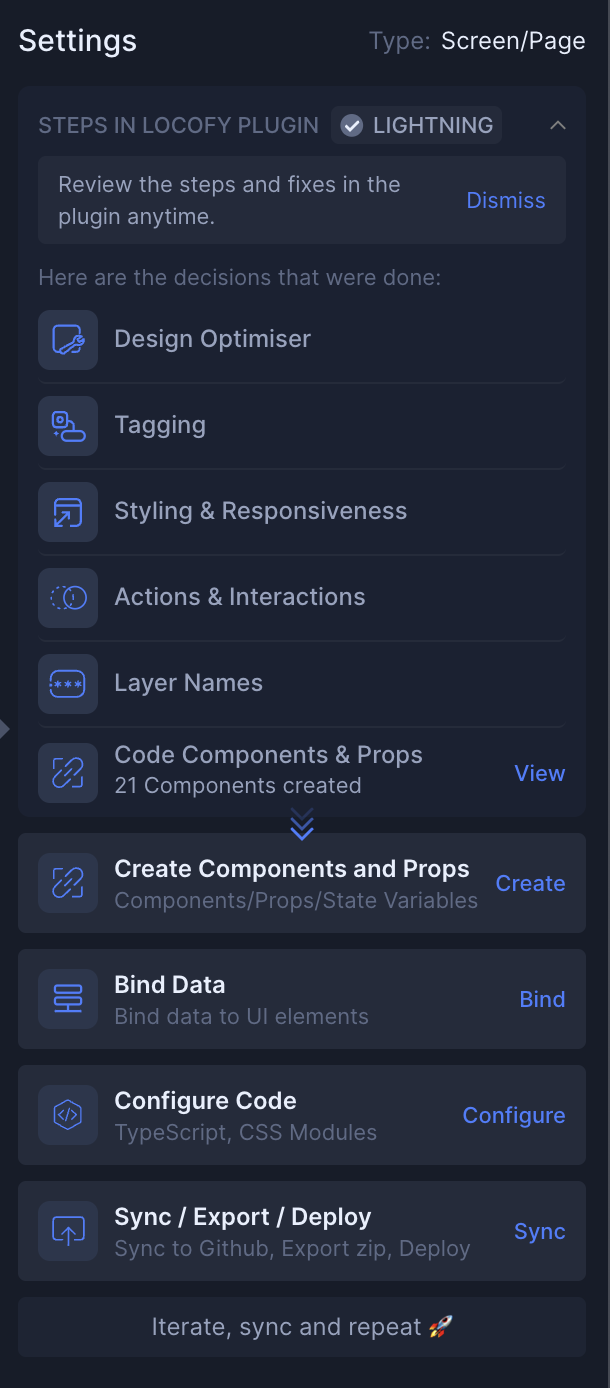Expand the side panel edge arrow
The height and width of the screenshot is (1388, 610).
[5, 729]
